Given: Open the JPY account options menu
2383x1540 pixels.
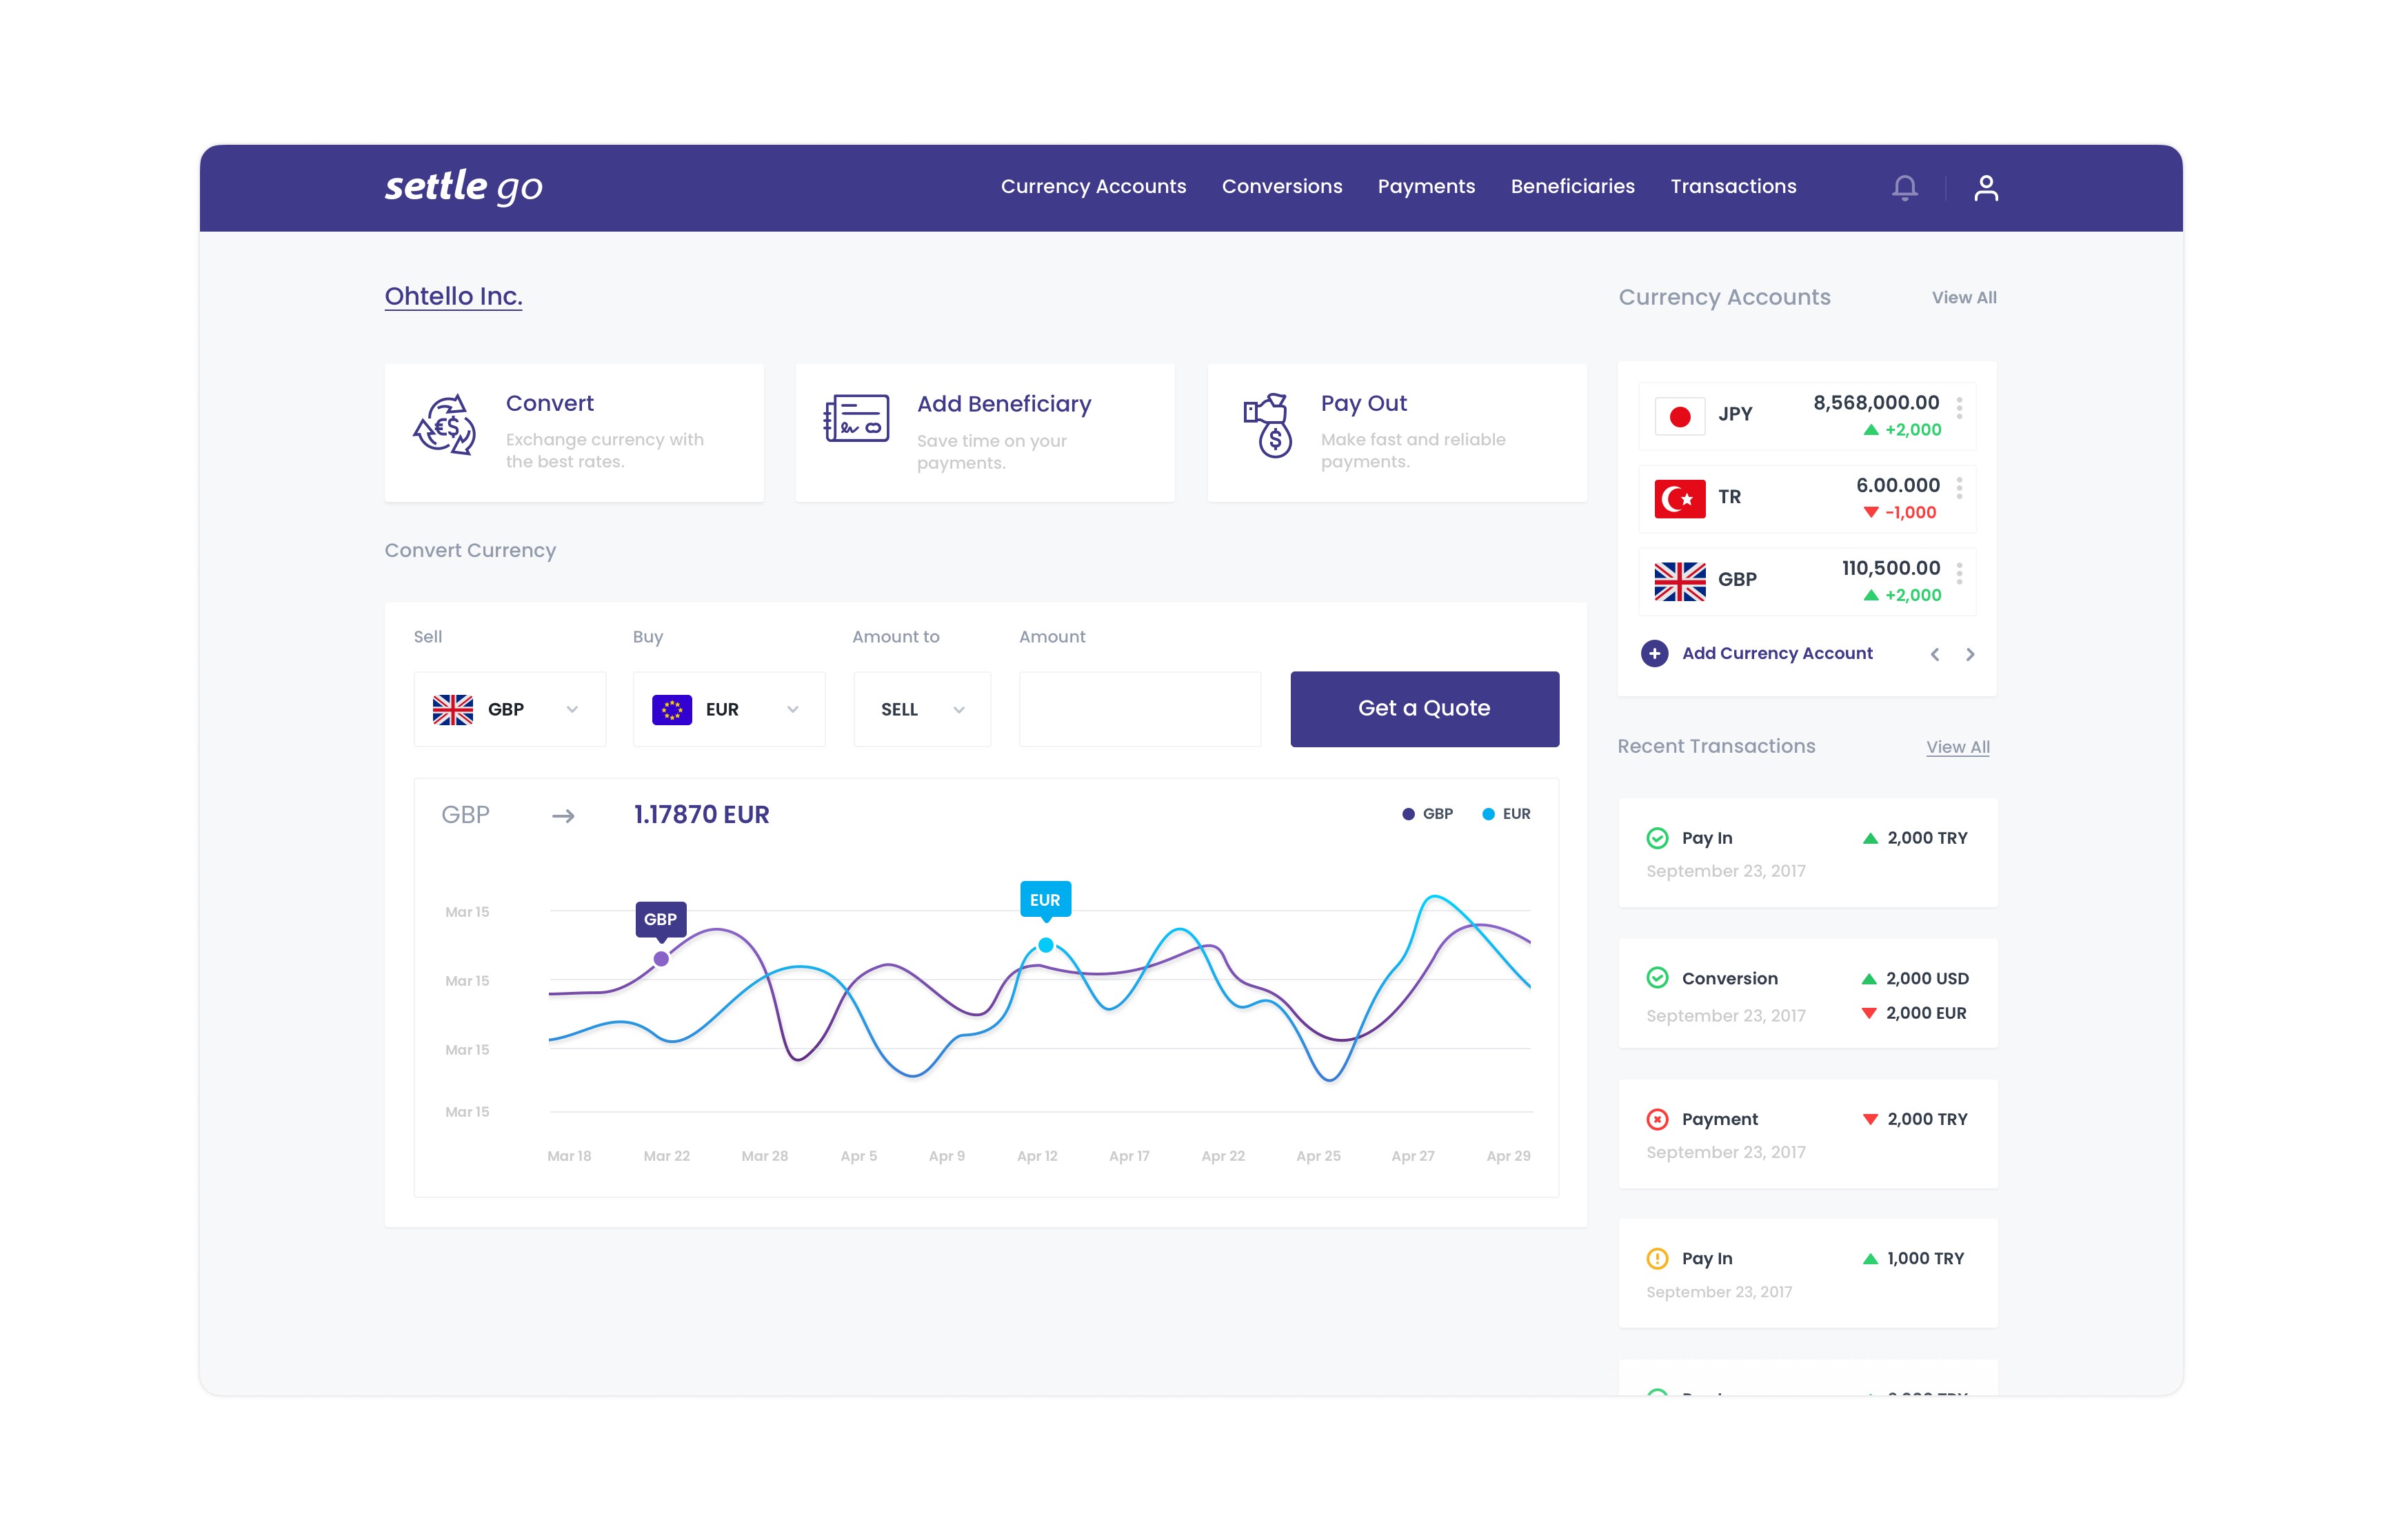Looking at the screenshot, I should pyautogui.click(x=1959, y=409).
